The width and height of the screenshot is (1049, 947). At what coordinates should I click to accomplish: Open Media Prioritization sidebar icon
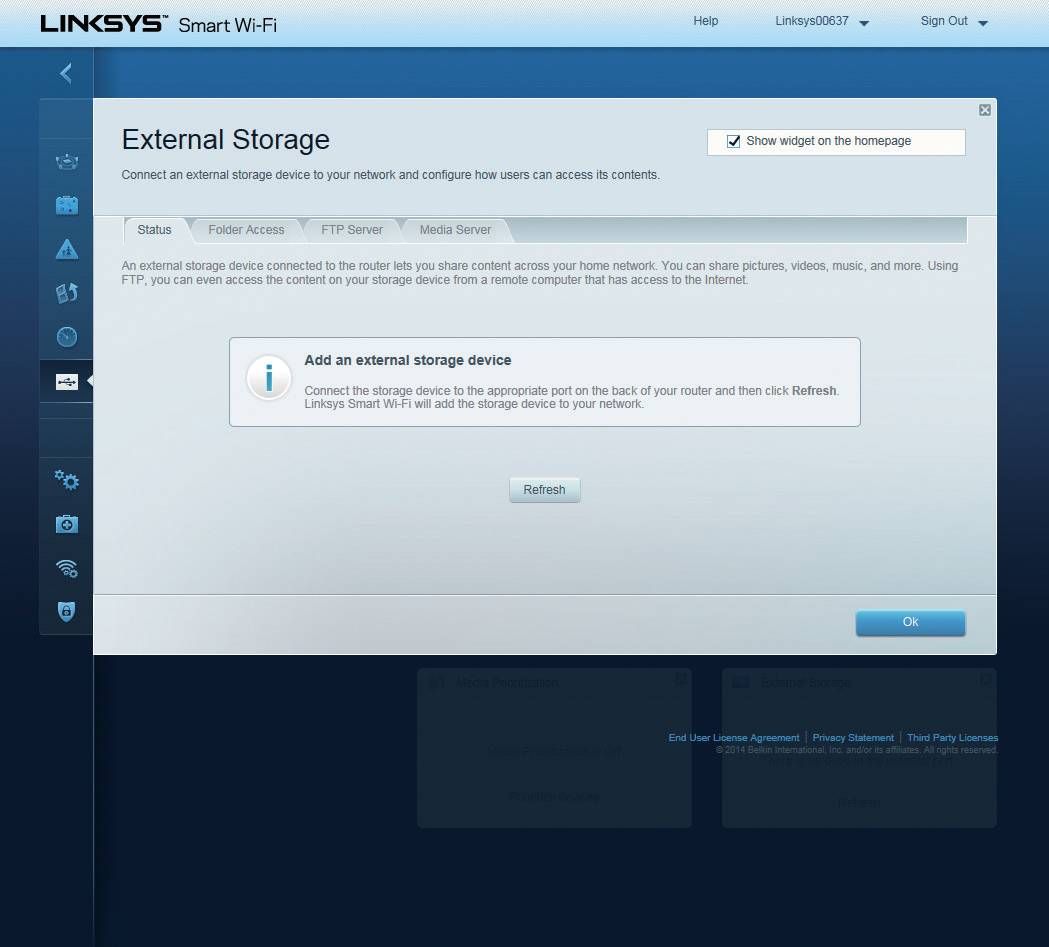pyautogui.click(x=66, y=292)
